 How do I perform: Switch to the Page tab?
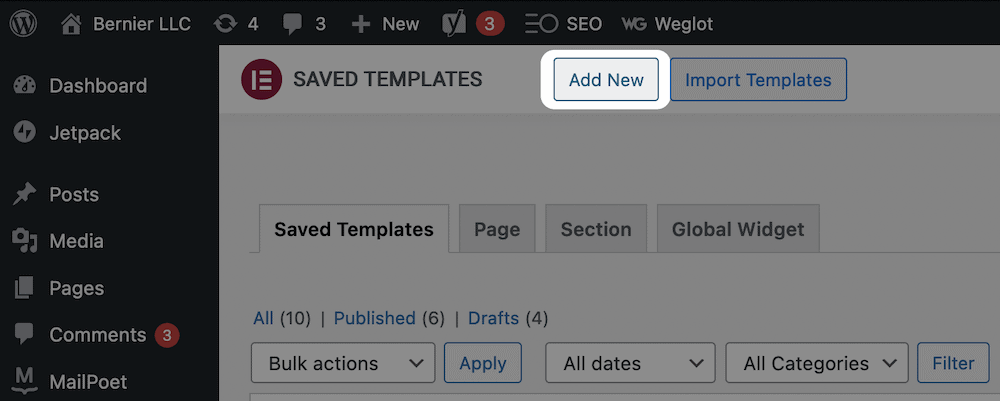point(497,229)
